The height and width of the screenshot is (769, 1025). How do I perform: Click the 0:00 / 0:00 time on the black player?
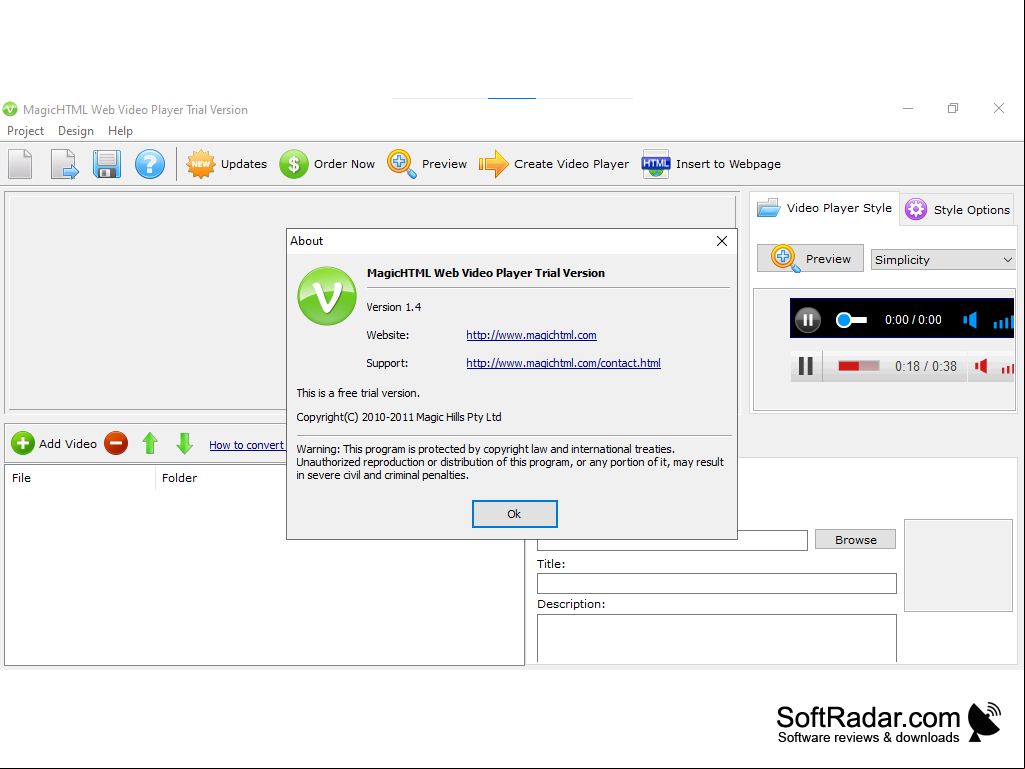[913, 320]
